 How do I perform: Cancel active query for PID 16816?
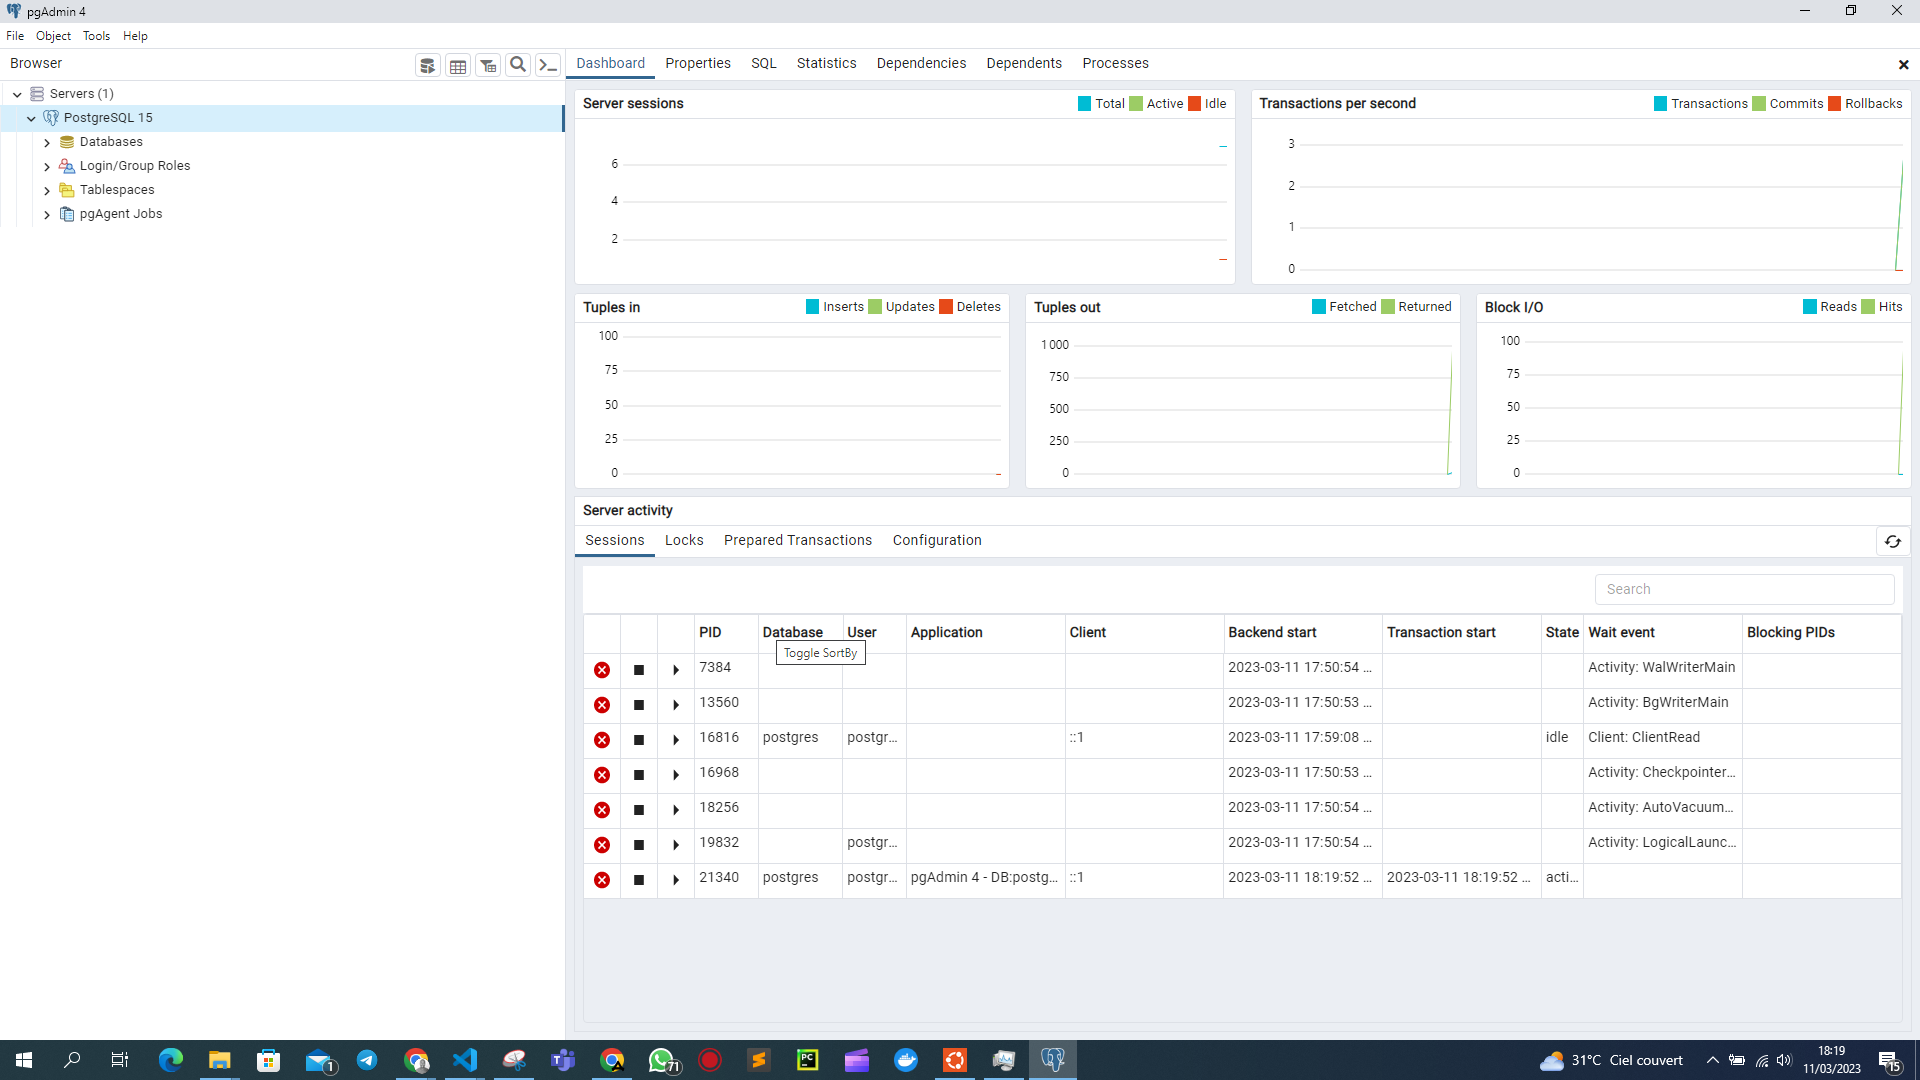coord(639,740)
